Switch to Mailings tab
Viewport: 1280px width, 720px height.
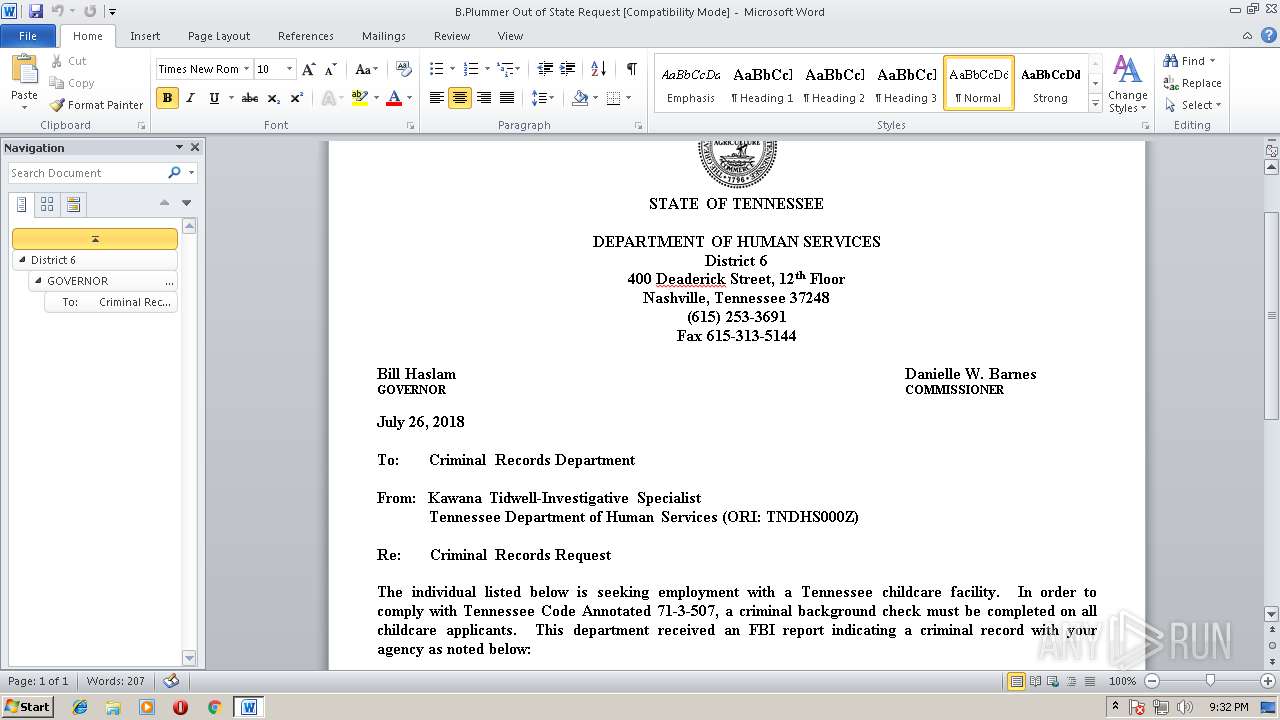click(x=384, y=36)
